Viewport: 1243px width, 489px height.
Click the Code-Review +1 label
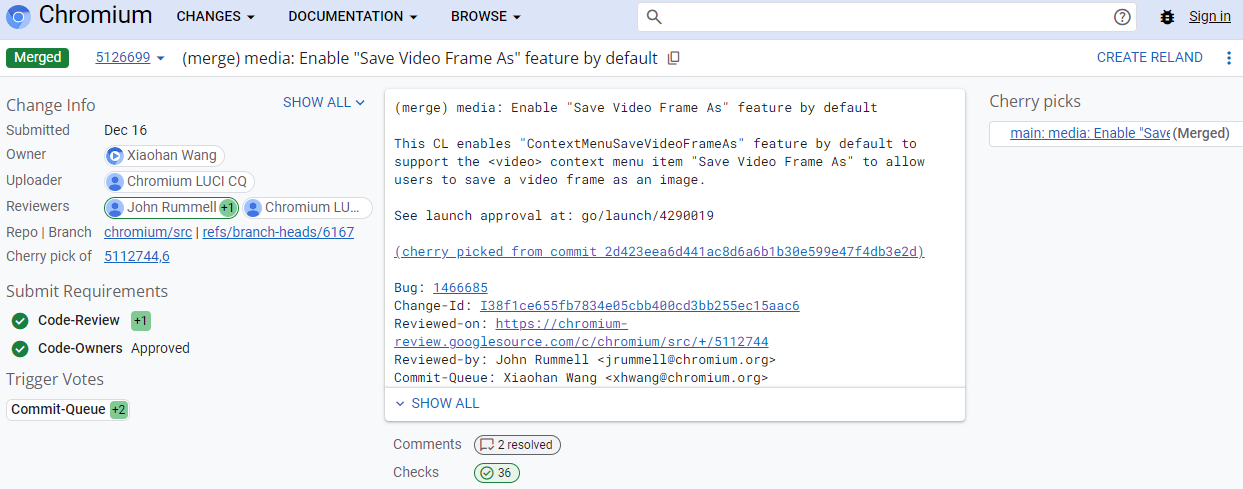pyautogui.click(x=141, y=321)
